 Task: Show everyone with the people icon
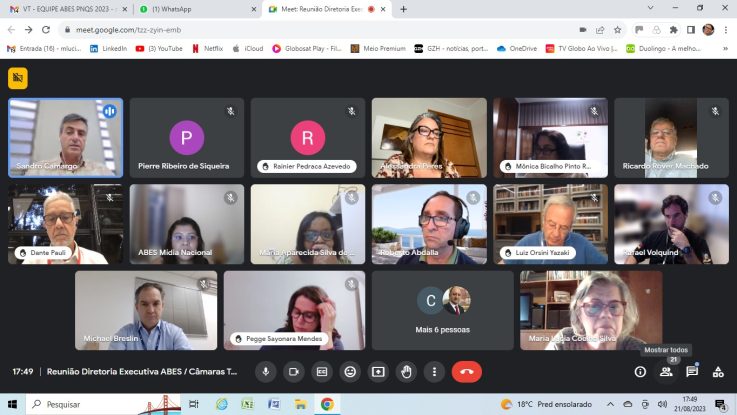click(666, 371)
